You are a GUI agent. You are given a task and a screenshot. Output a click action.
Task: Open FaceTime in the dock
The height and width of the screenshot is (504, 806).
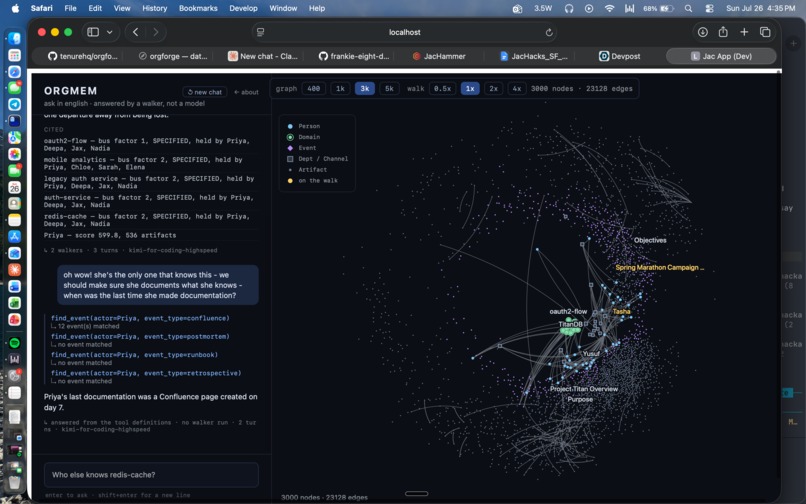14,170
